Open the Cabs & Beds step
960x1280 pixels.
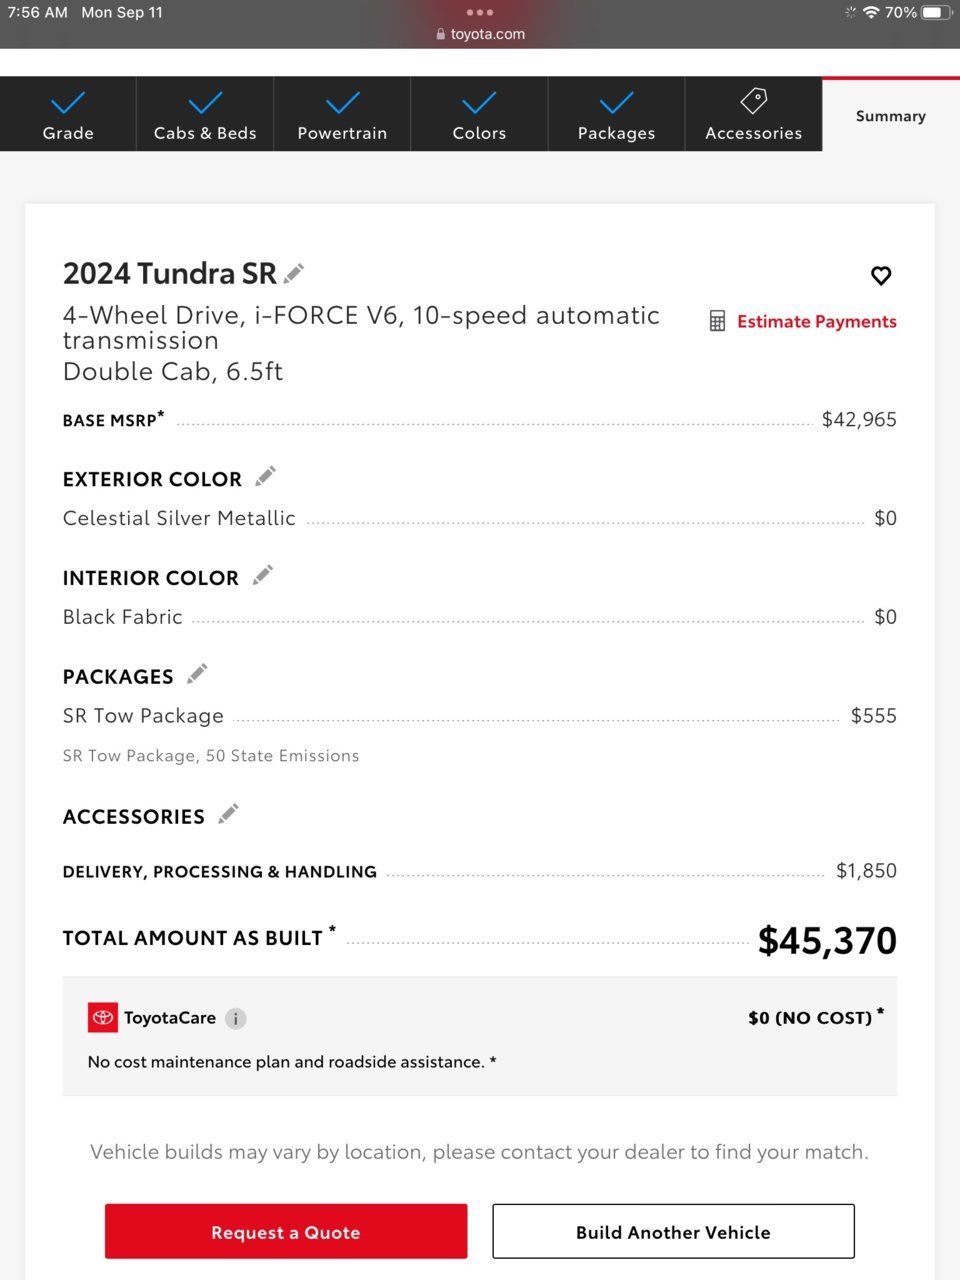[205, 115]
